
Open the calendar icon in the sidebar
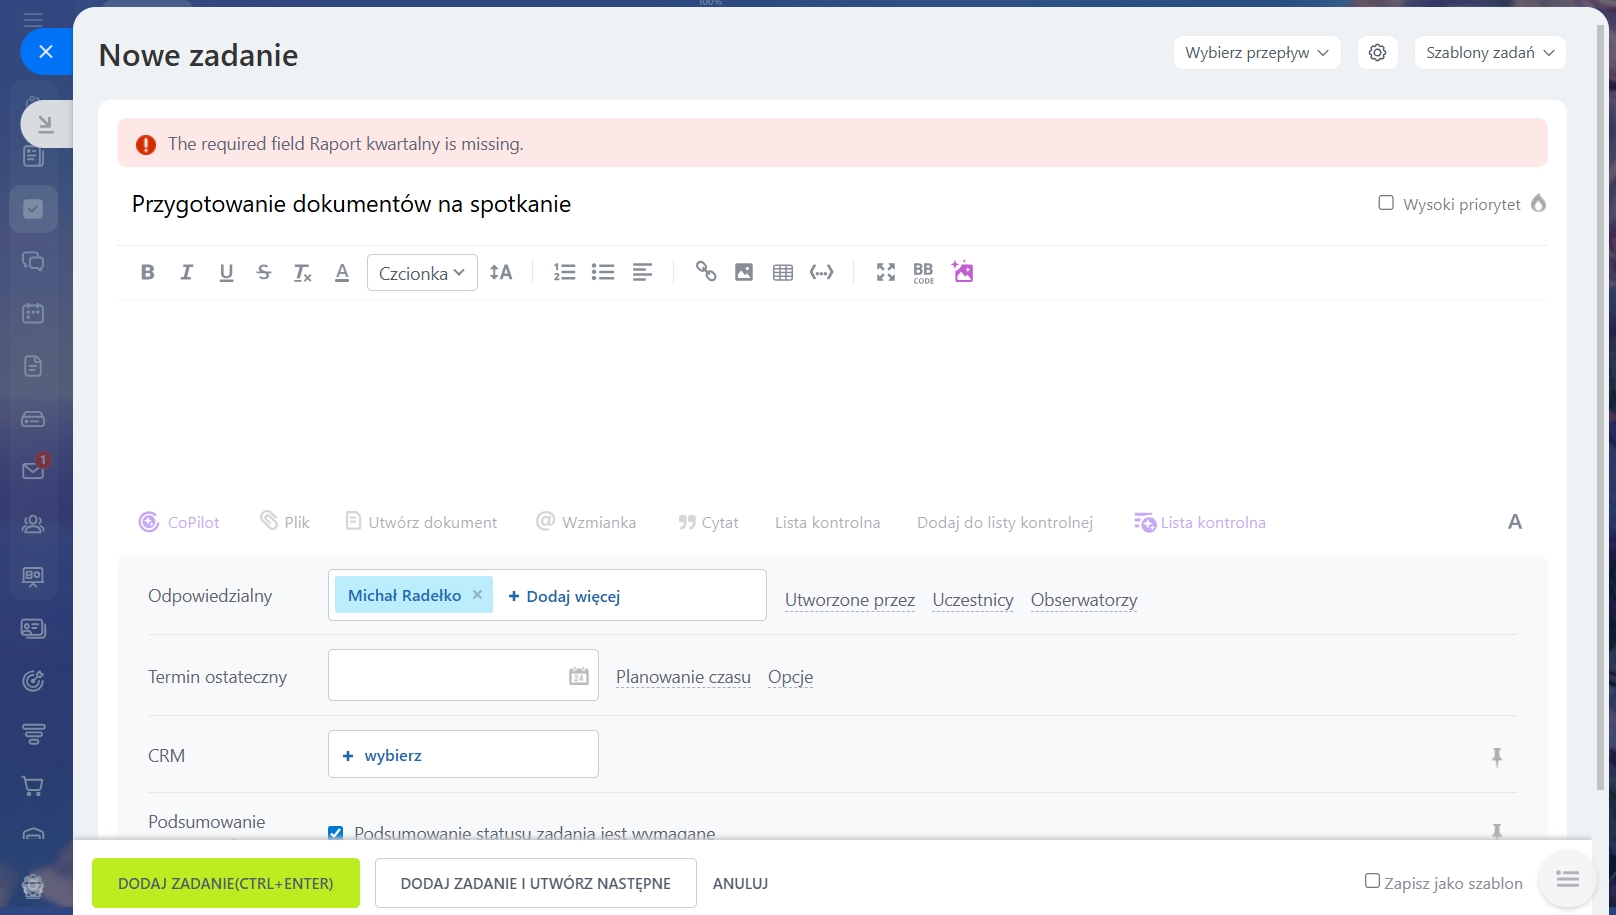33,313
